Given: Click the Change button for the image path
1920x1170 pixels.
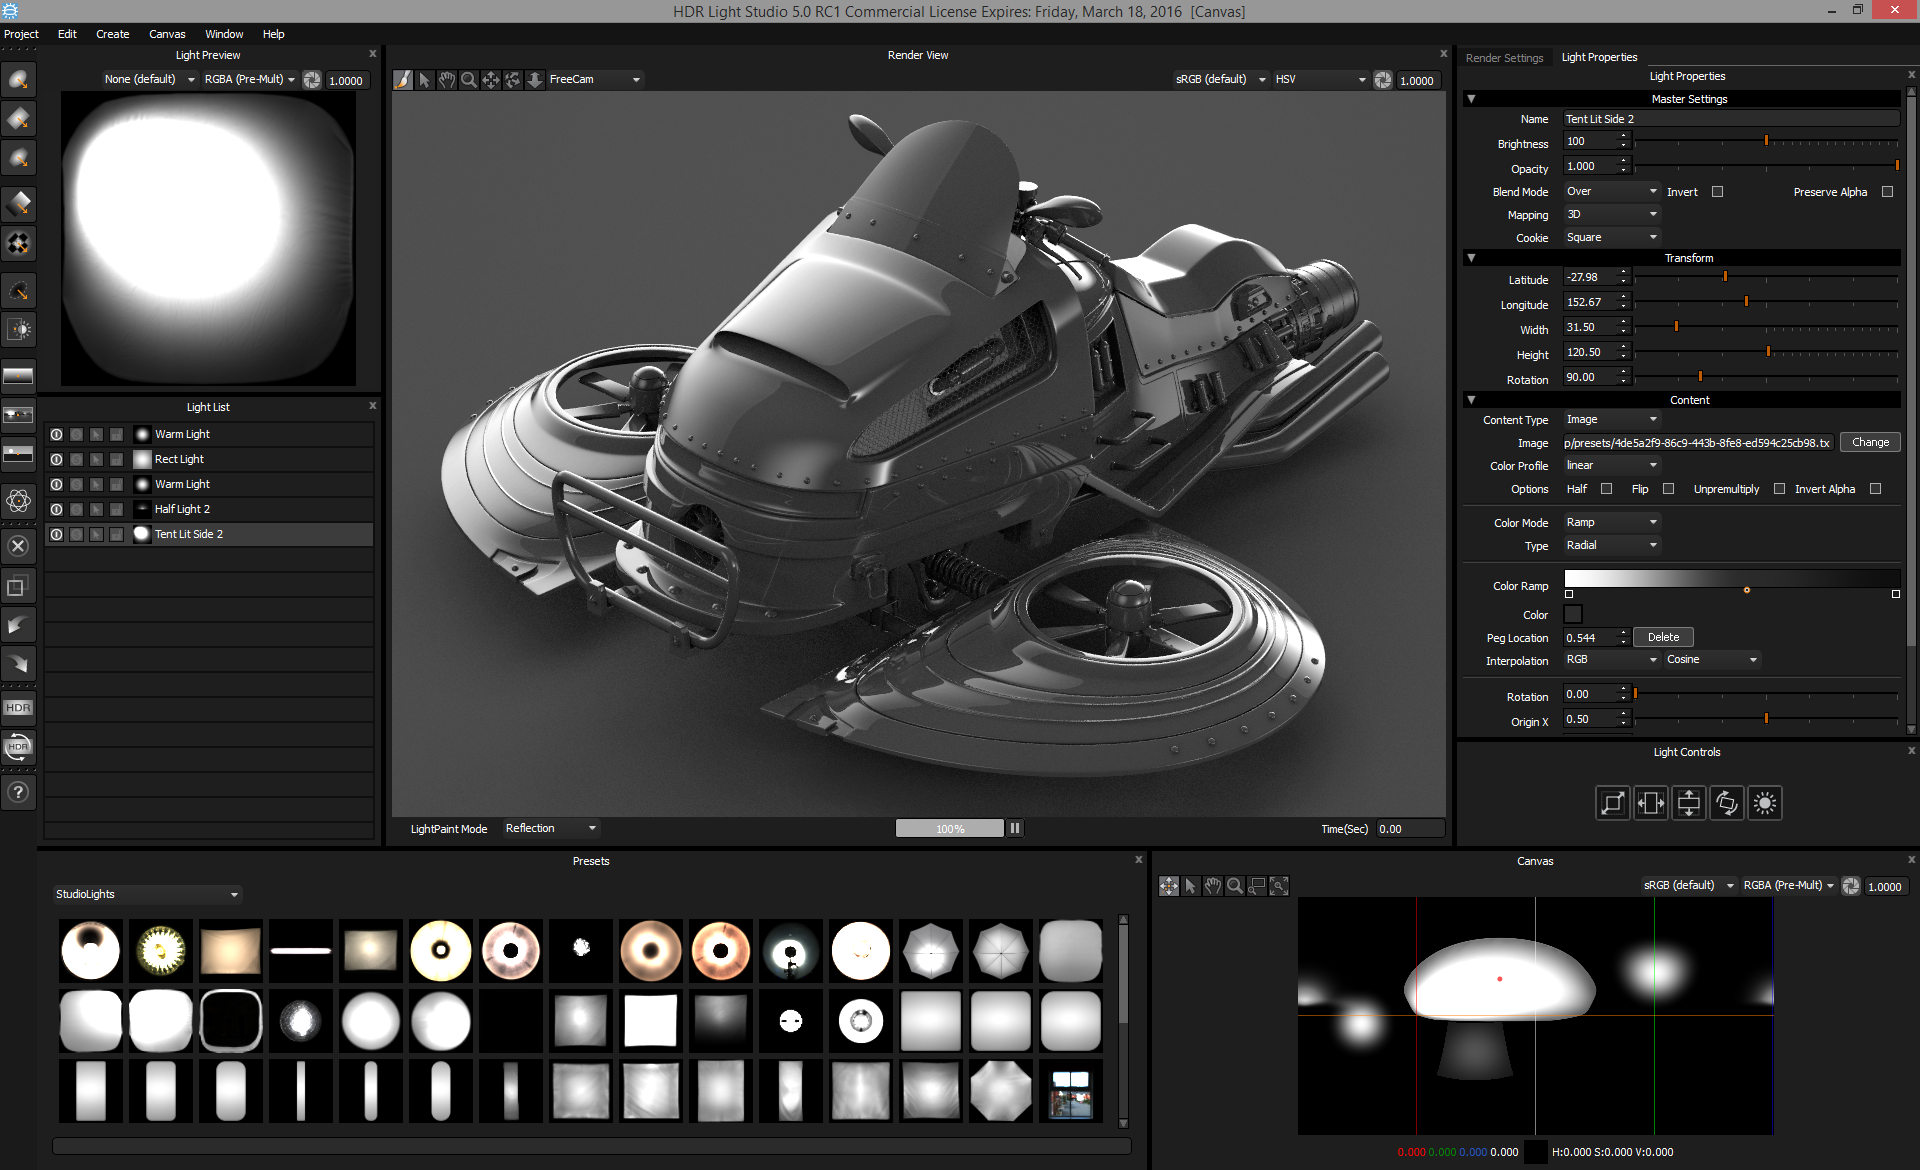Looking at the screenshot, I should [x=1869, y=442].
